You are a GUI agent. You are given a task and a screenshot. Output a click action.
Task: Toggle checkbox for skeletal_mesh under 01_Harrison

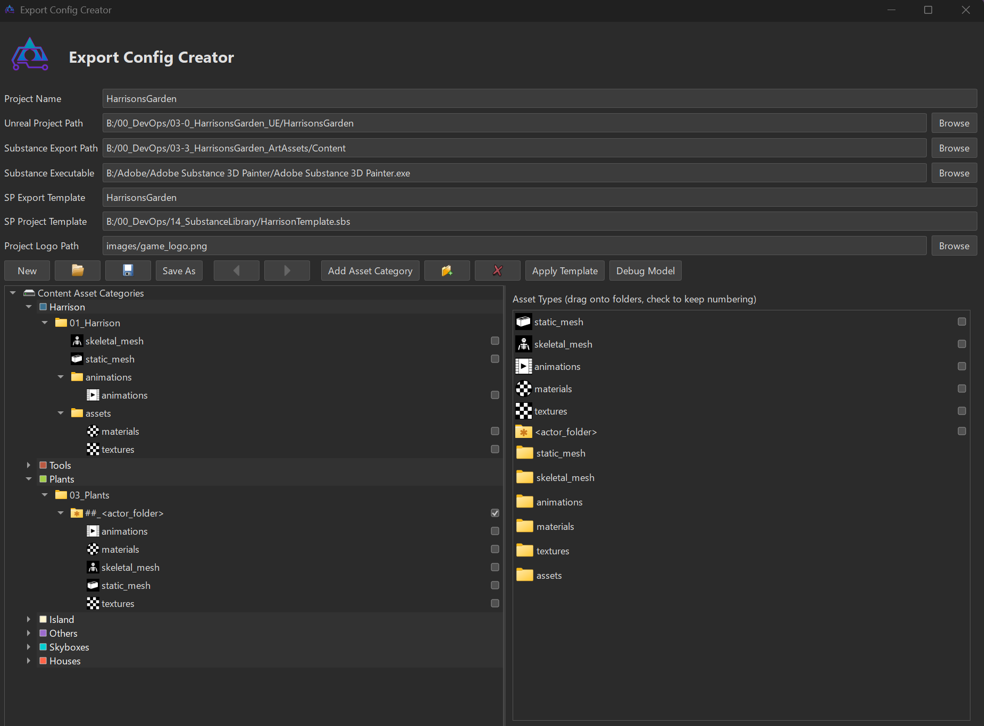point(495,341)
